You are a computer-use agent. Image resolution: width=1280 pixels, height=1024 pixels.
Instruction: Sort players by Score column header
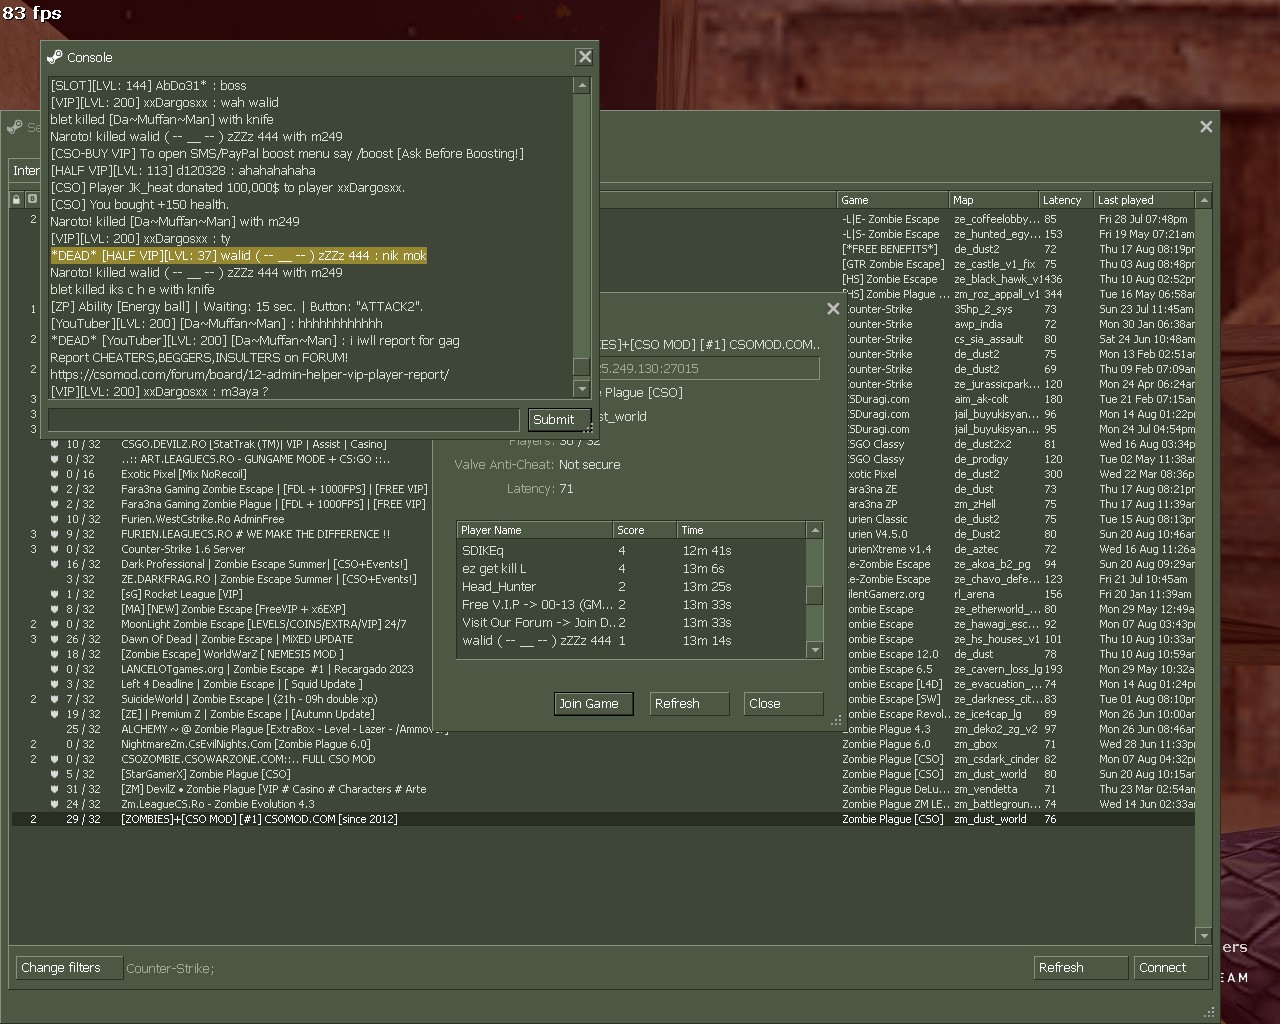point(643,530)
